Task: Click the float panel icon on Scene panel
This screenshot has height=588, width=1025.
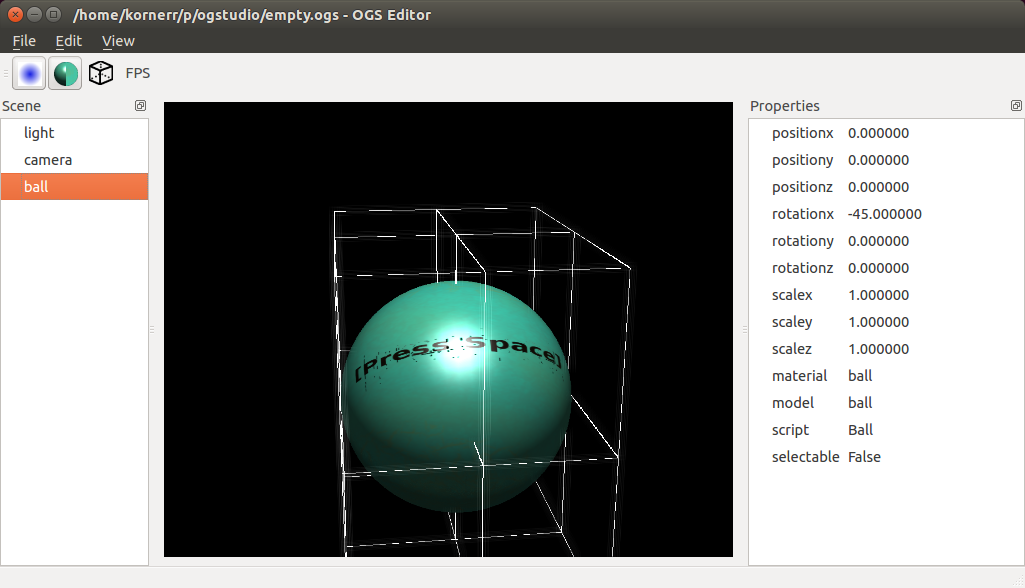Action: tap(140, 105)
